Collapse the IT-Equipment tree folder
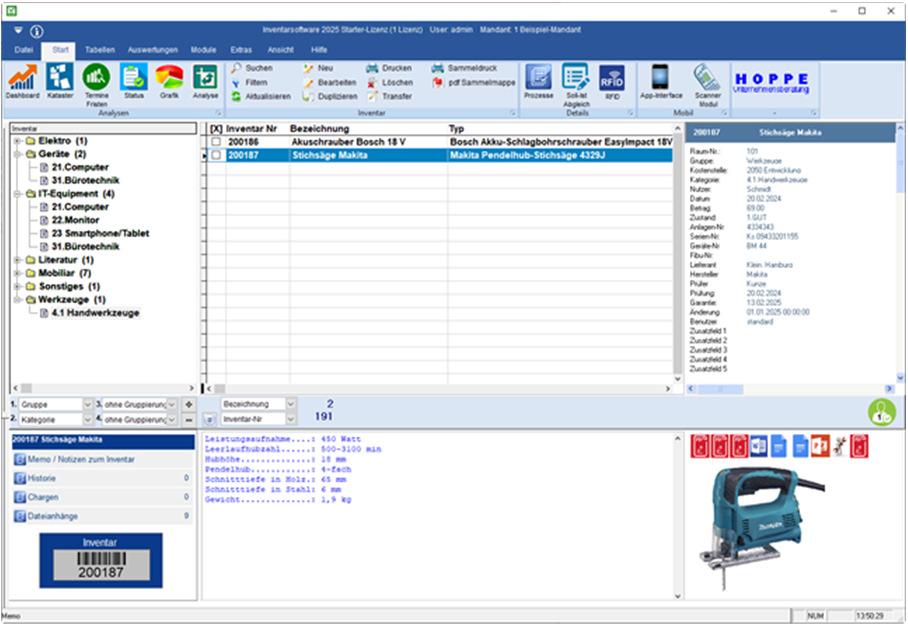 pos(18,193)
